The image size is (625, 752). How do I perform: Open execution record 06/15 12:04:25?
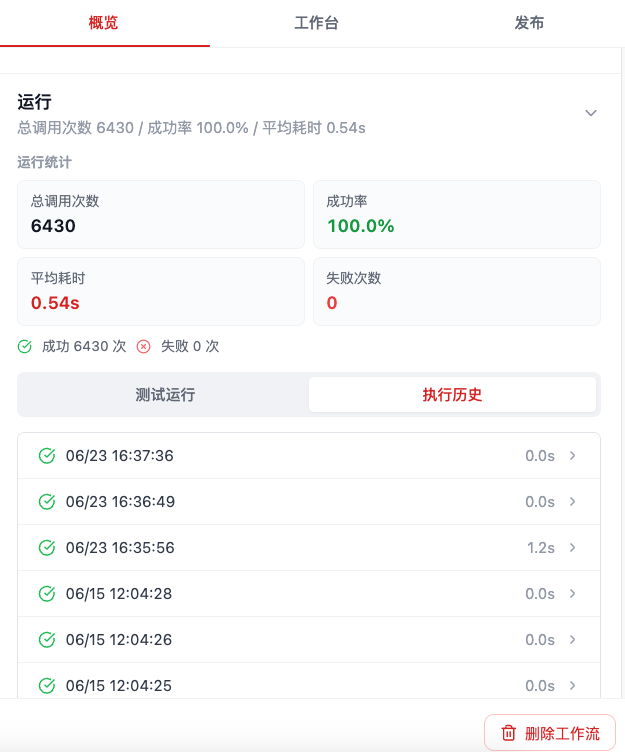(x=309, y=681)
